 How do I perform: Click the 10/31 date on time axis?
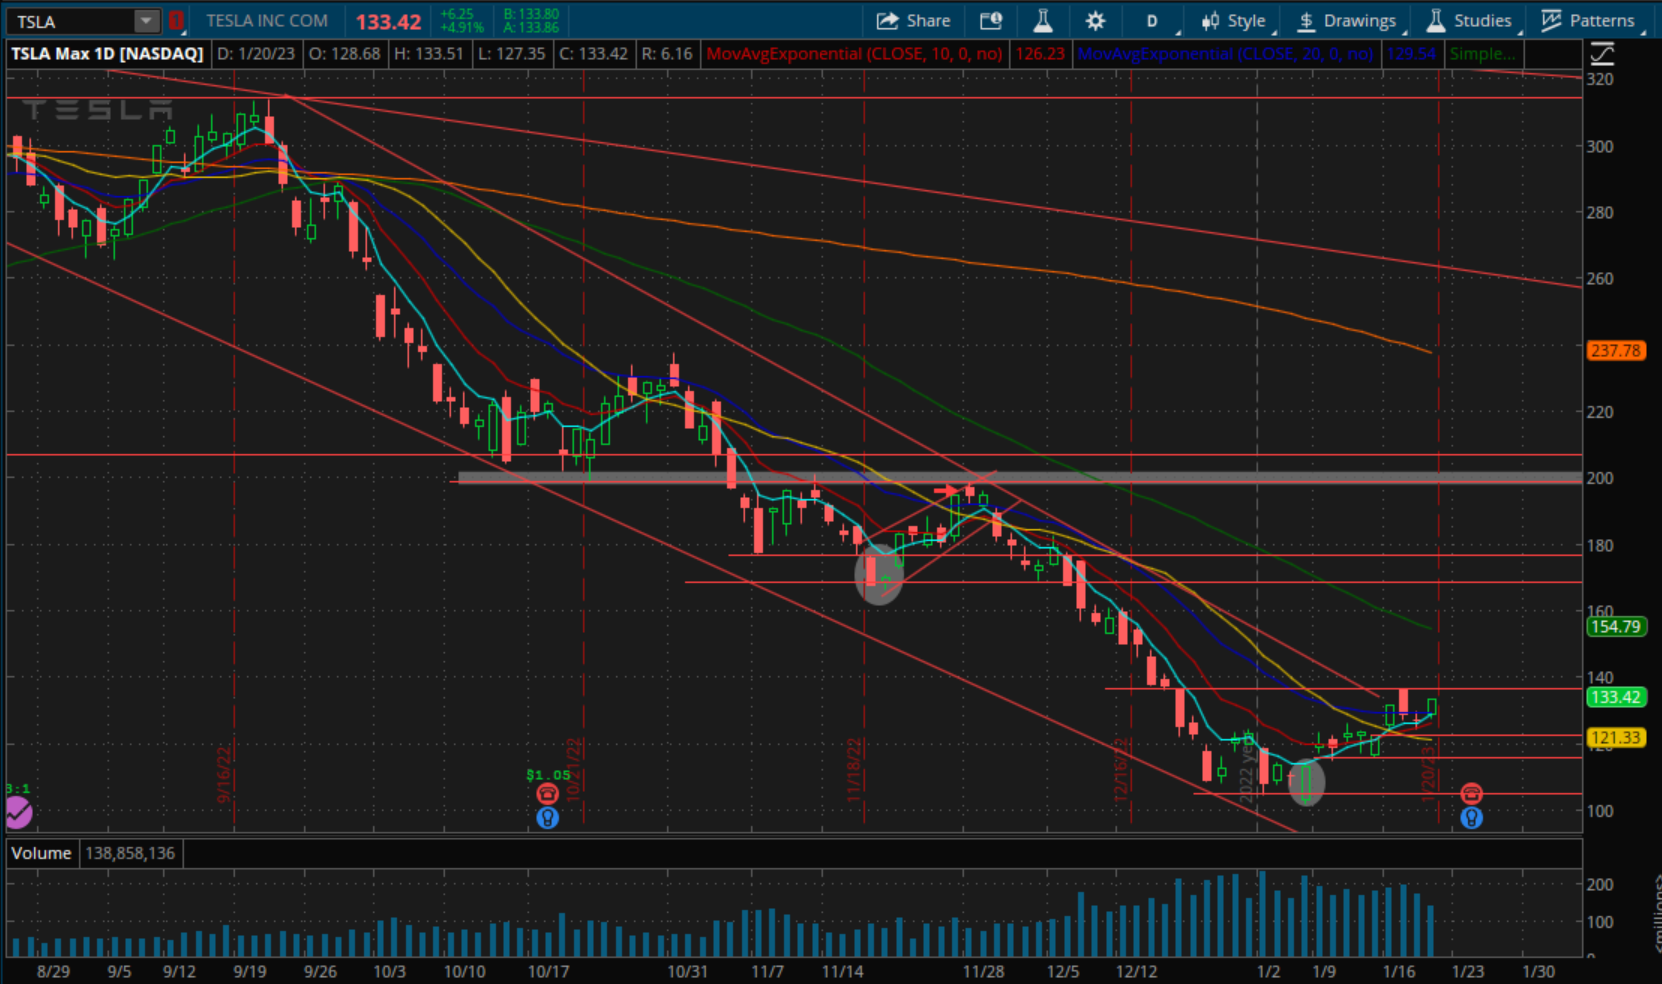tap(687, 971)
